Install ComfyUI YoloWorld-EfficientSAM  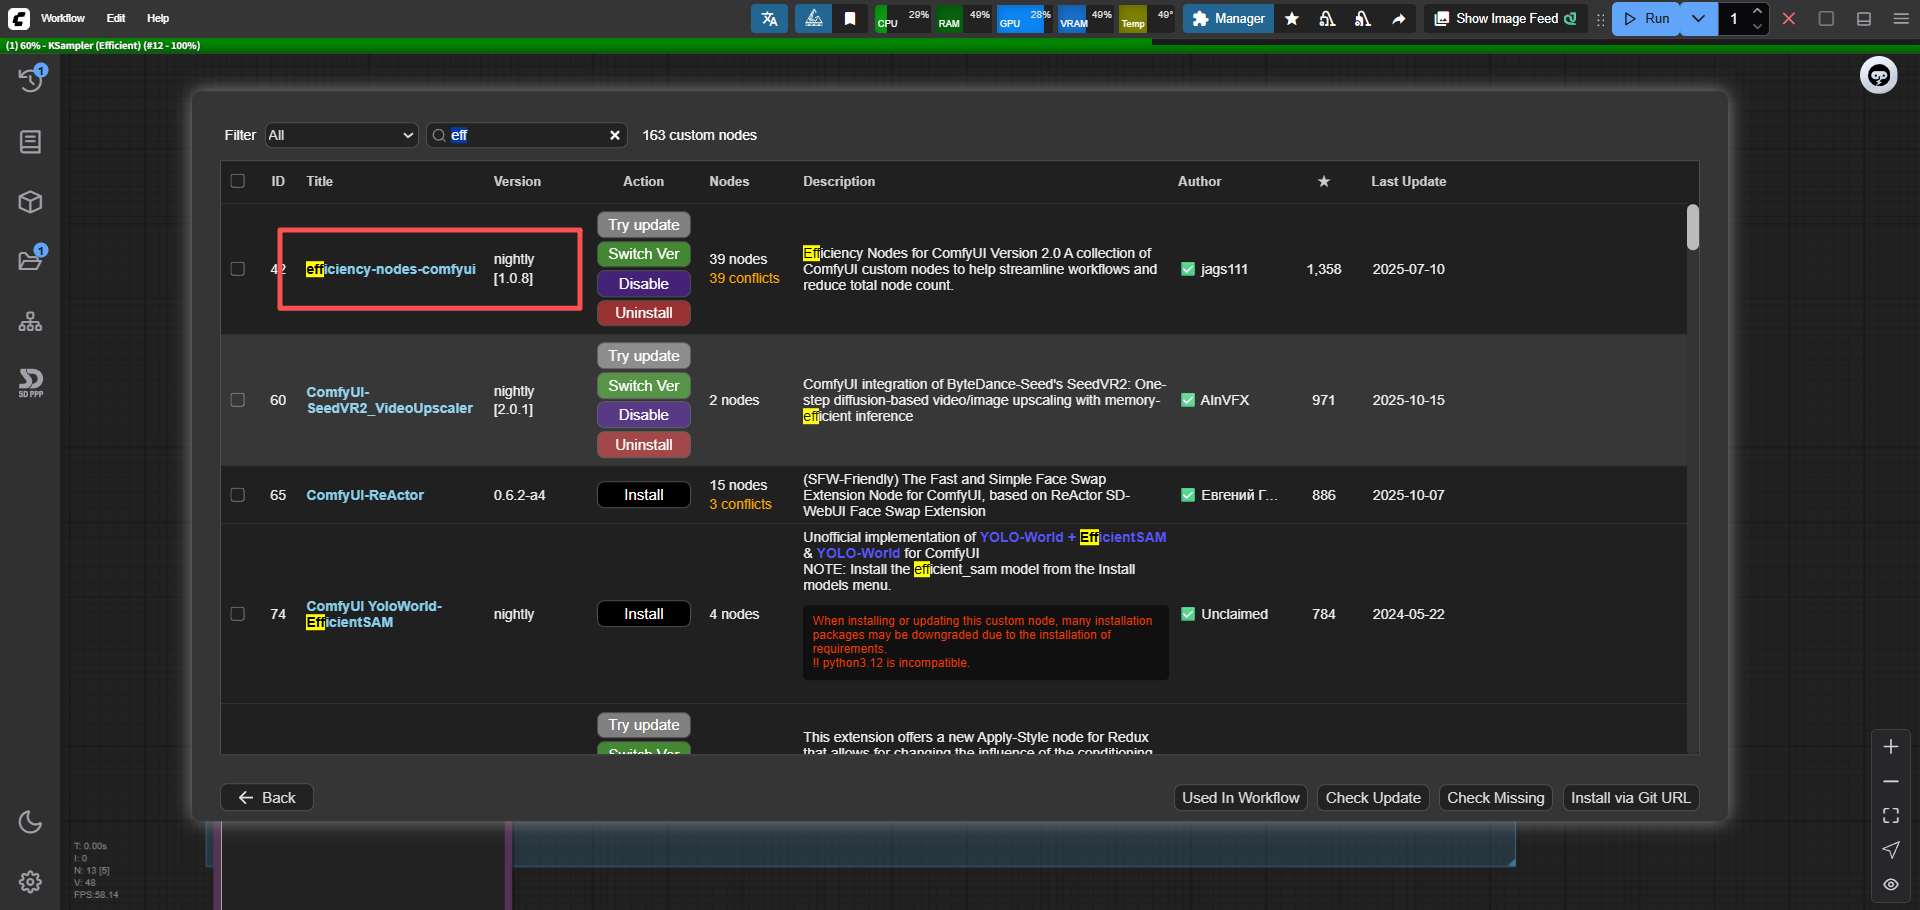pos(644,614)
